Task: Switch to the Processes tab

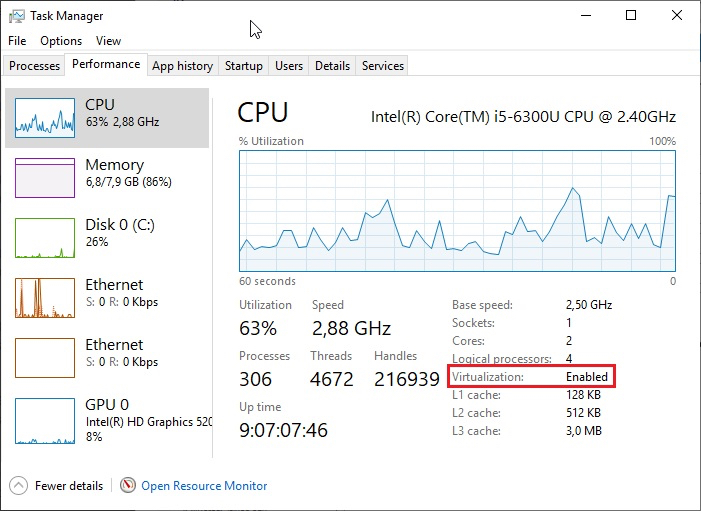Action: pyautogui.click(x=34, y=66)
